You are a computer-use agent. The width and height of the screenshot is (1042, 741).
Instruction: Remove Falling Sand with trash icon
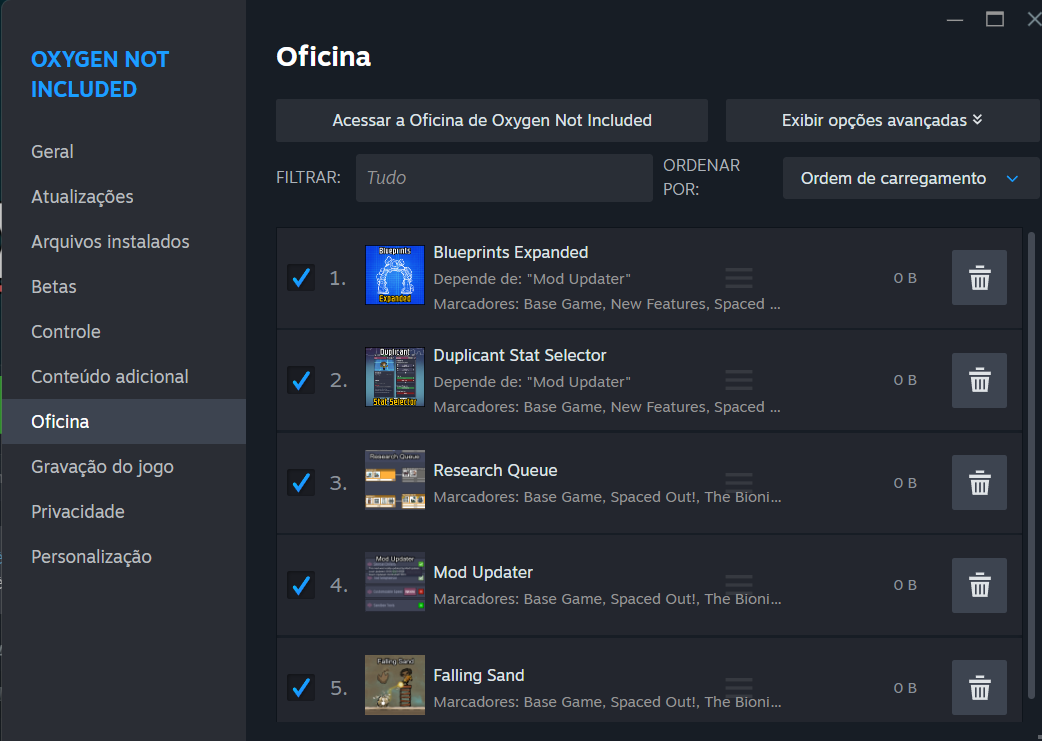(979, 688)
